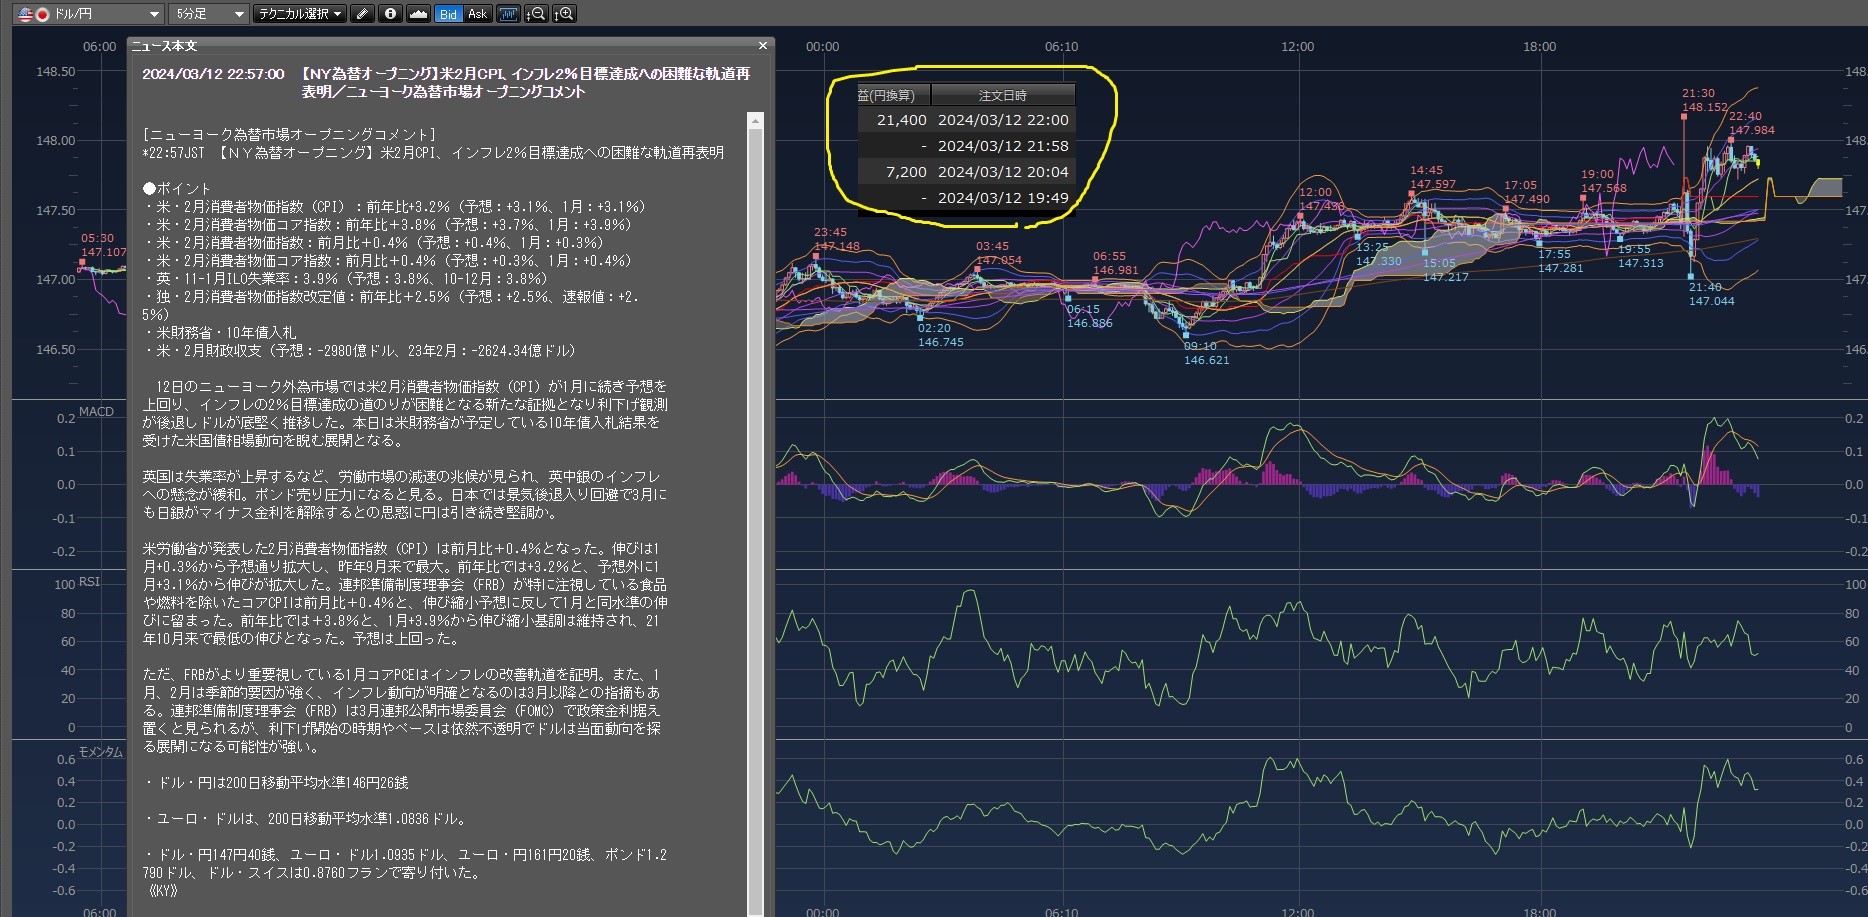Close the ニュース本文 news panel
This screenshot has height=917, width=1868.
pos(763,46)
